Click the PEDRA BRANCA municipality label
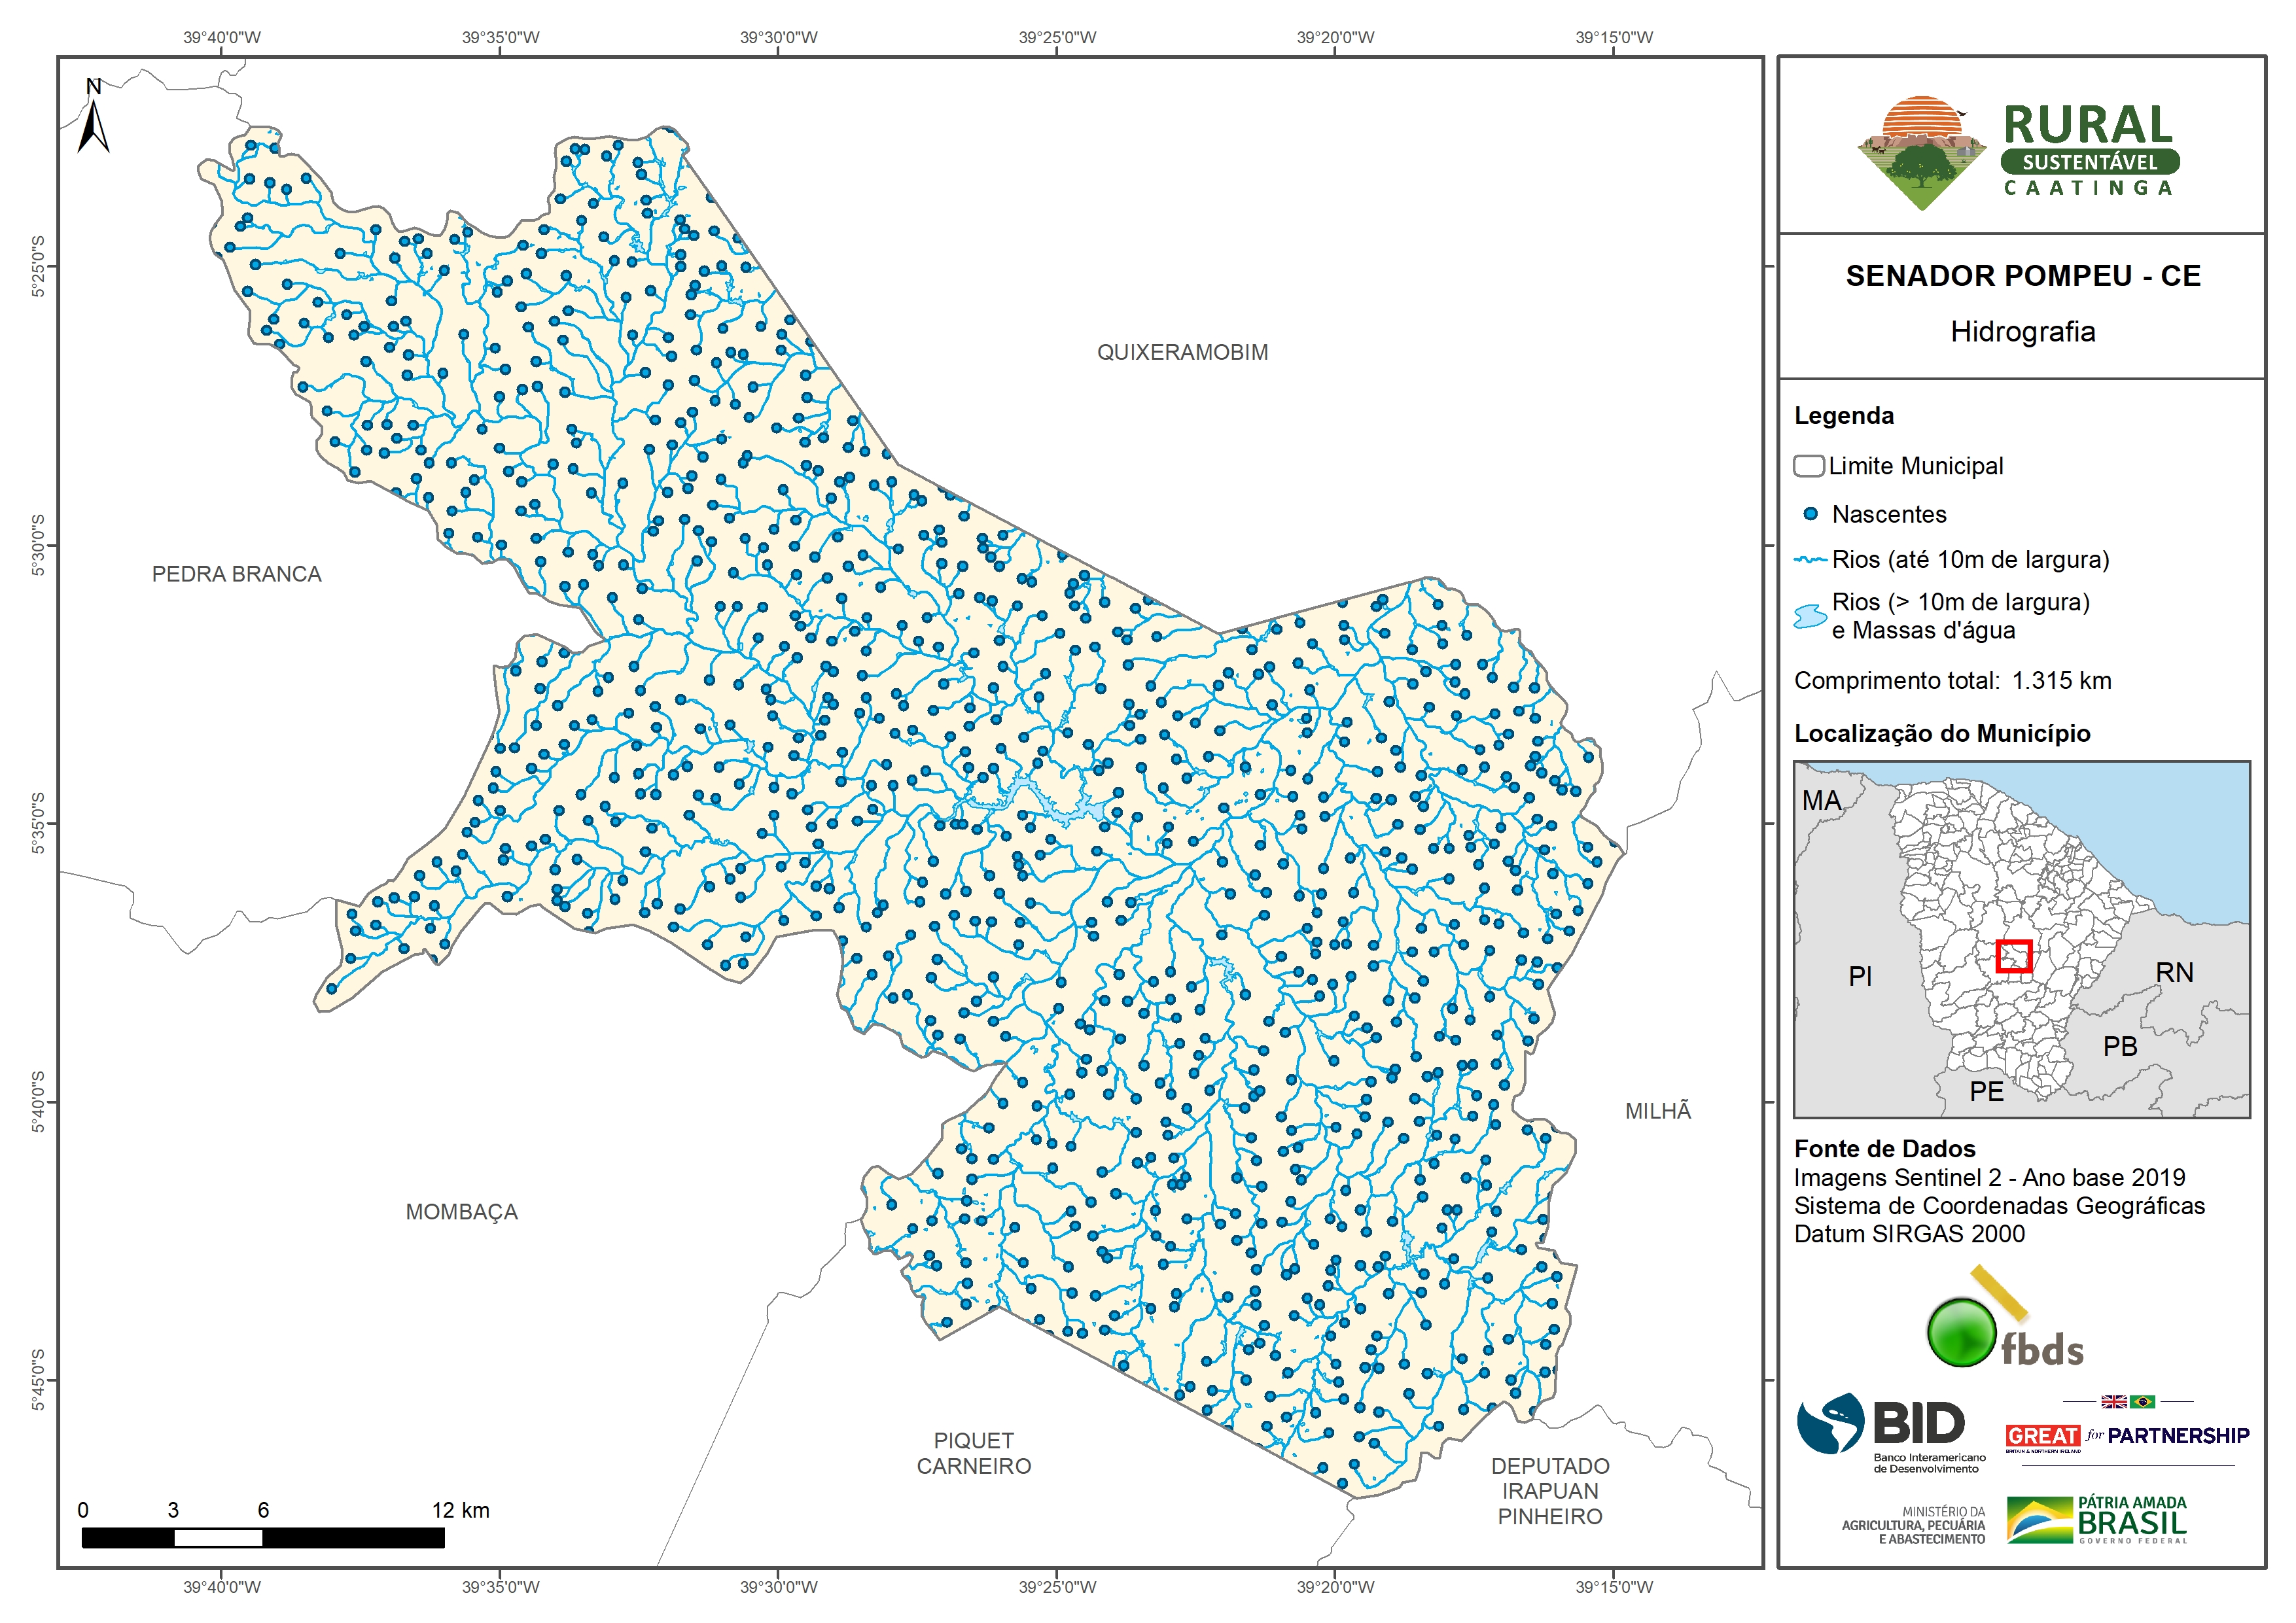2296x1623 pixels. pyautogui.click(x=236, y=574)
